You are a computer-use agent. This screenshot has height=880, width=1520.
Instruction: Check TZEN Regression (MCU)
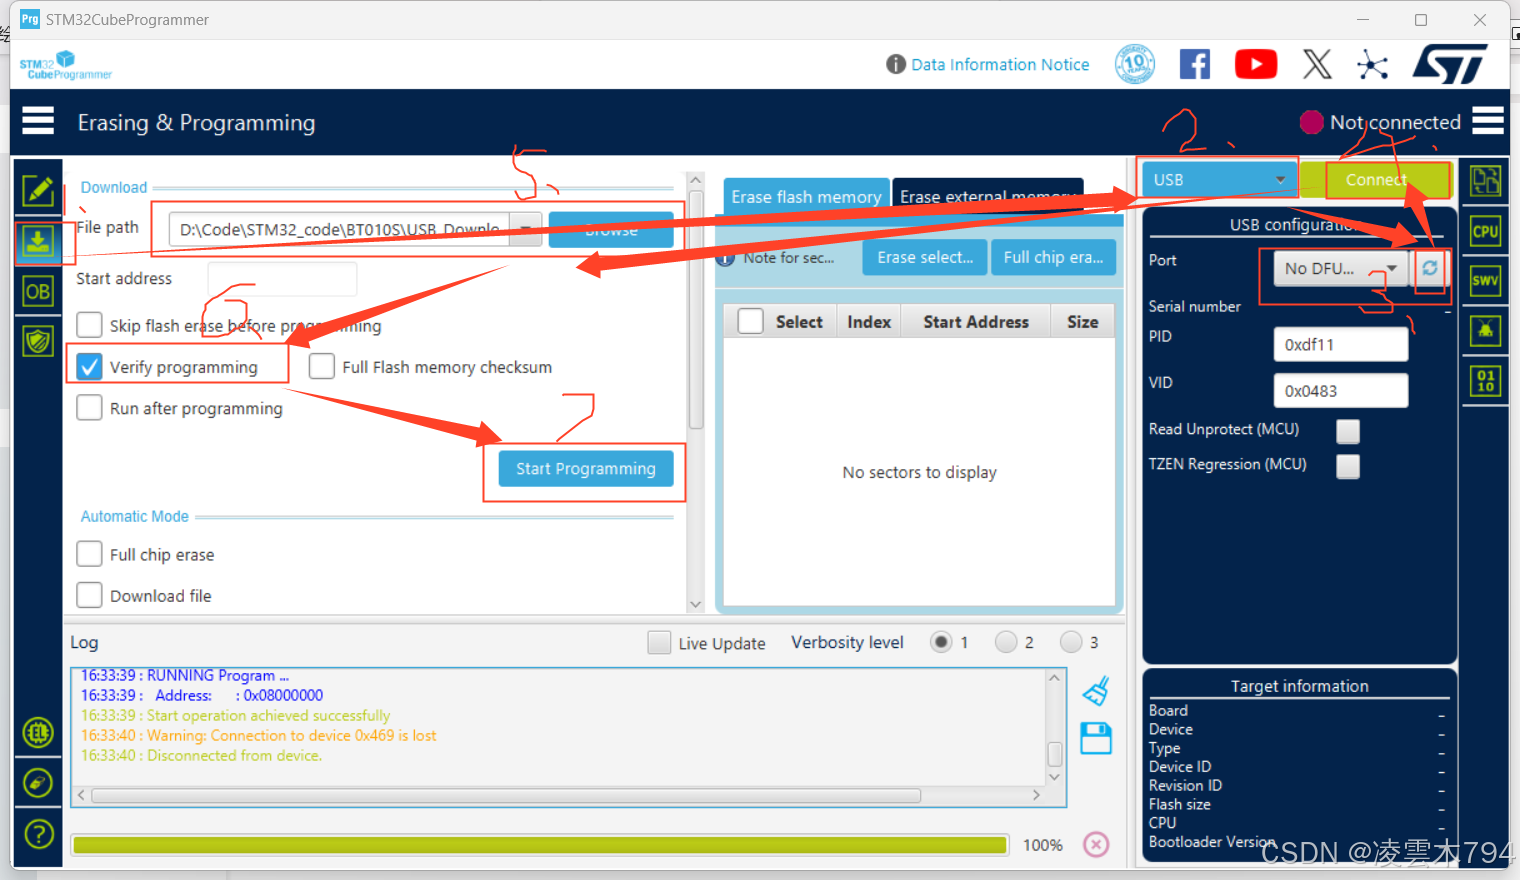click(x=1348, y=466)
